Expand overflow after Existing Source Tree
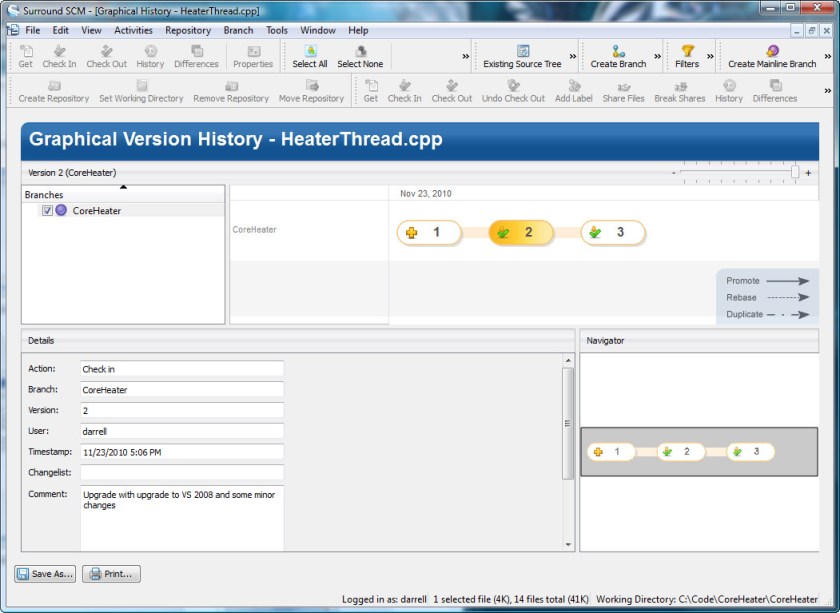 click(573, 57)
